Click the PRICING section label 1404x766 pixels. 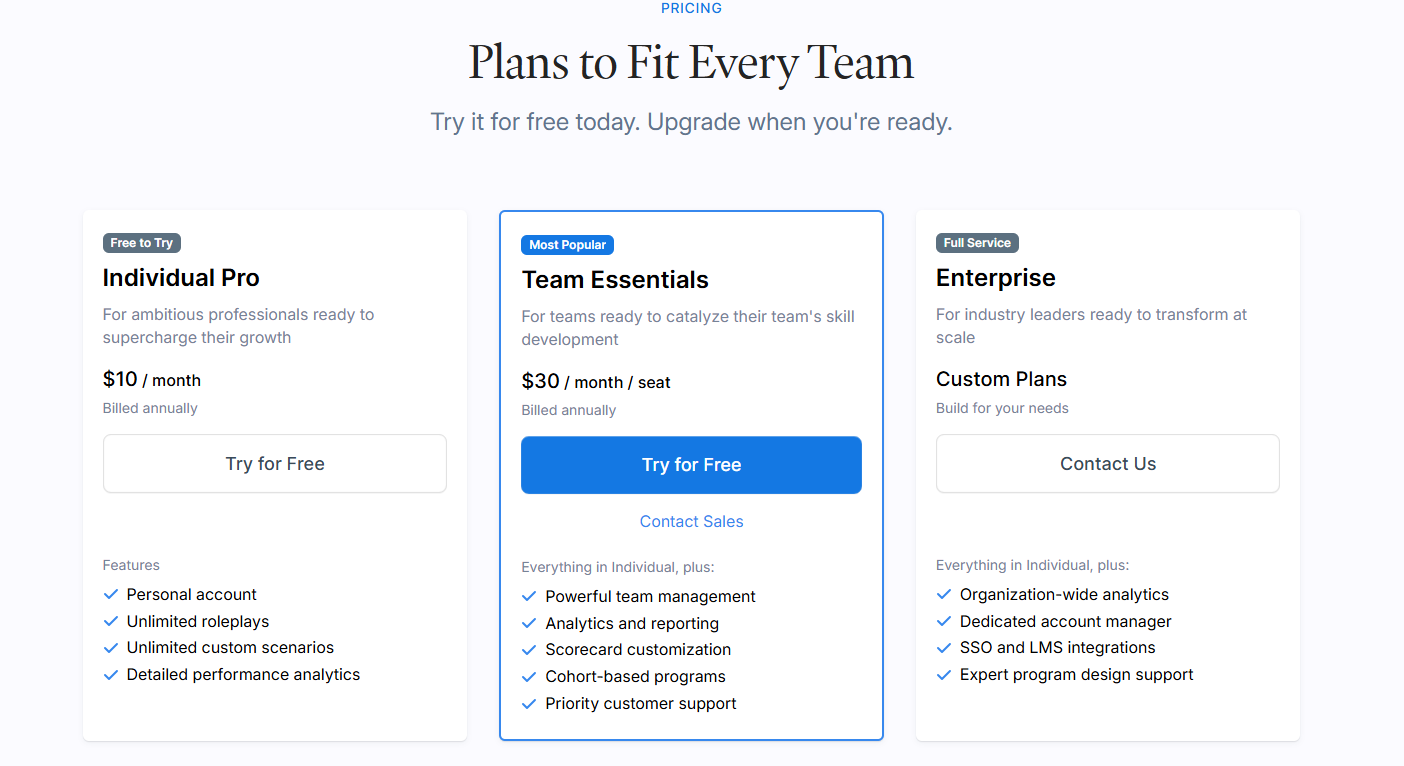691,8
